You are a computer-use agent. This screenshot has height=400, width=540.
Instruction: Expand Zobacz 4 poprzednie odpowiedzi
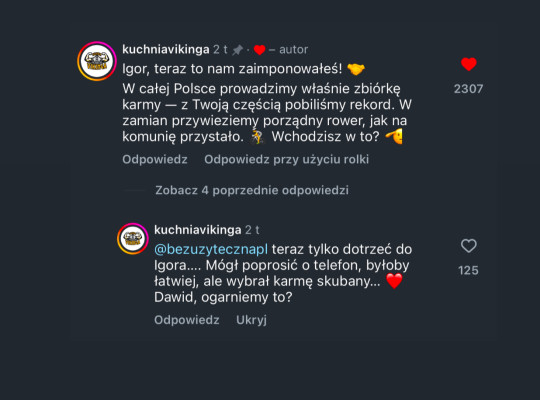pyautogui.click(x=252, y=190)
